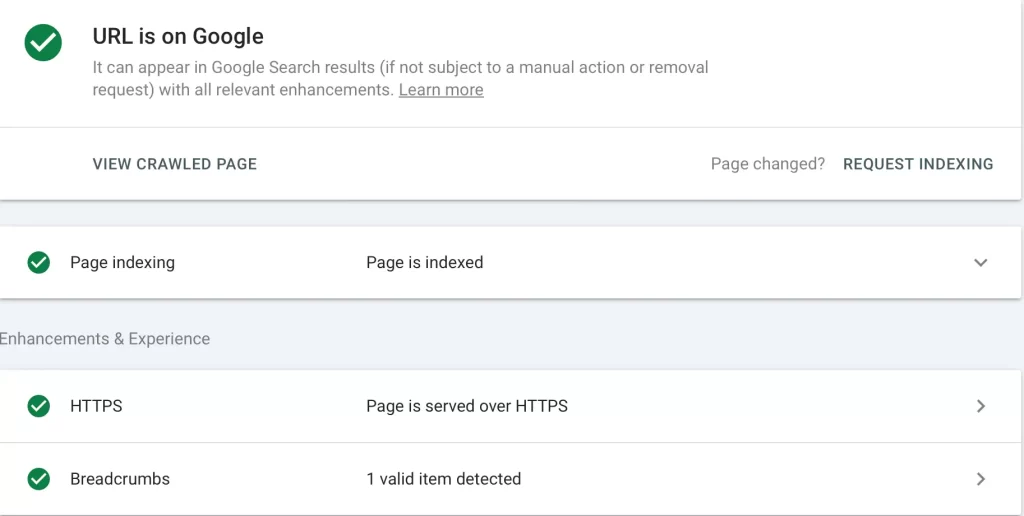Click the green check icon next to HTTPS

point(39,406)
